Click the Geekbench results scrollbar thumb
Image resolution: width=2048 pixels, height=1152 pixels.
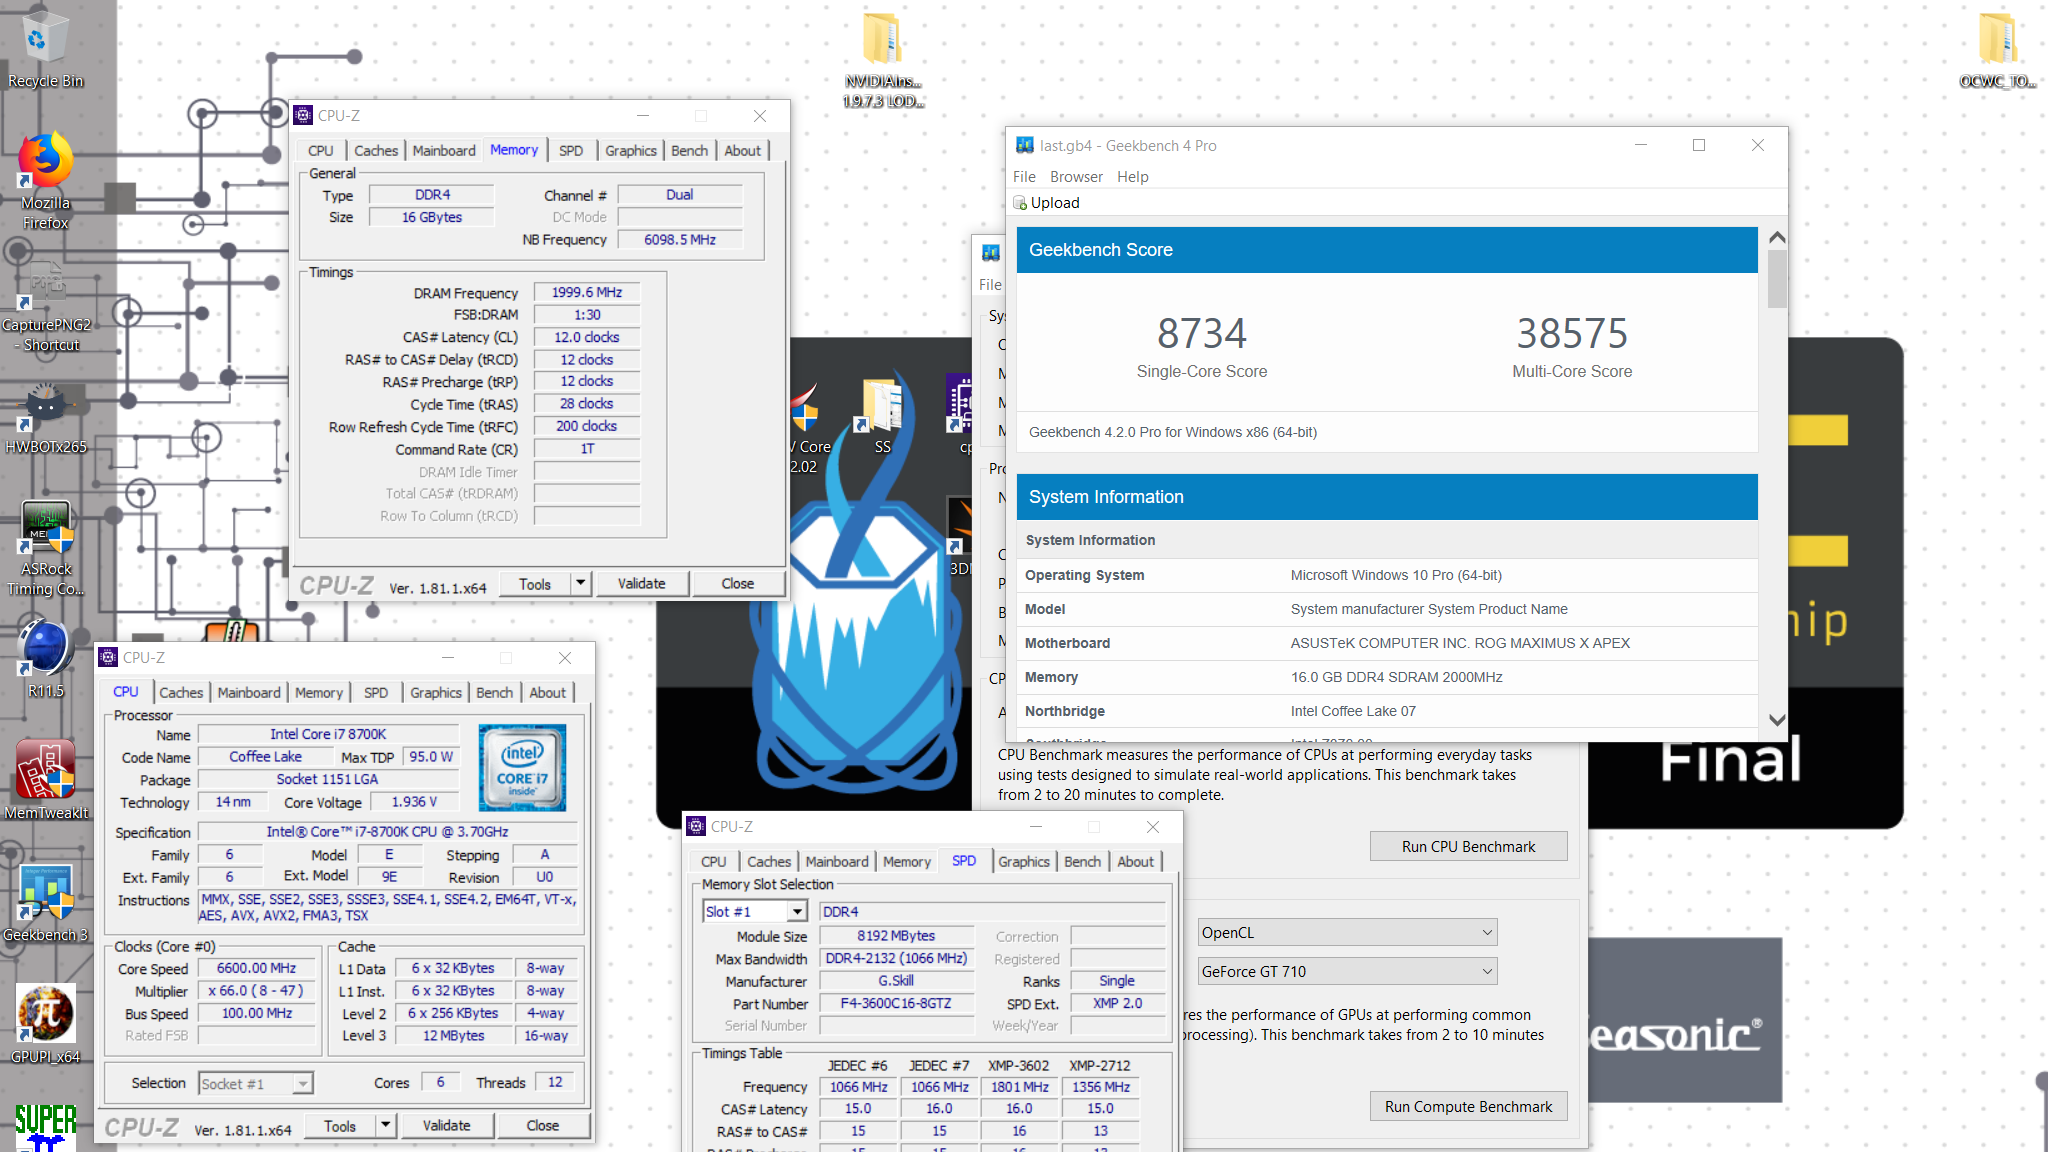[x=1777, y=278]
